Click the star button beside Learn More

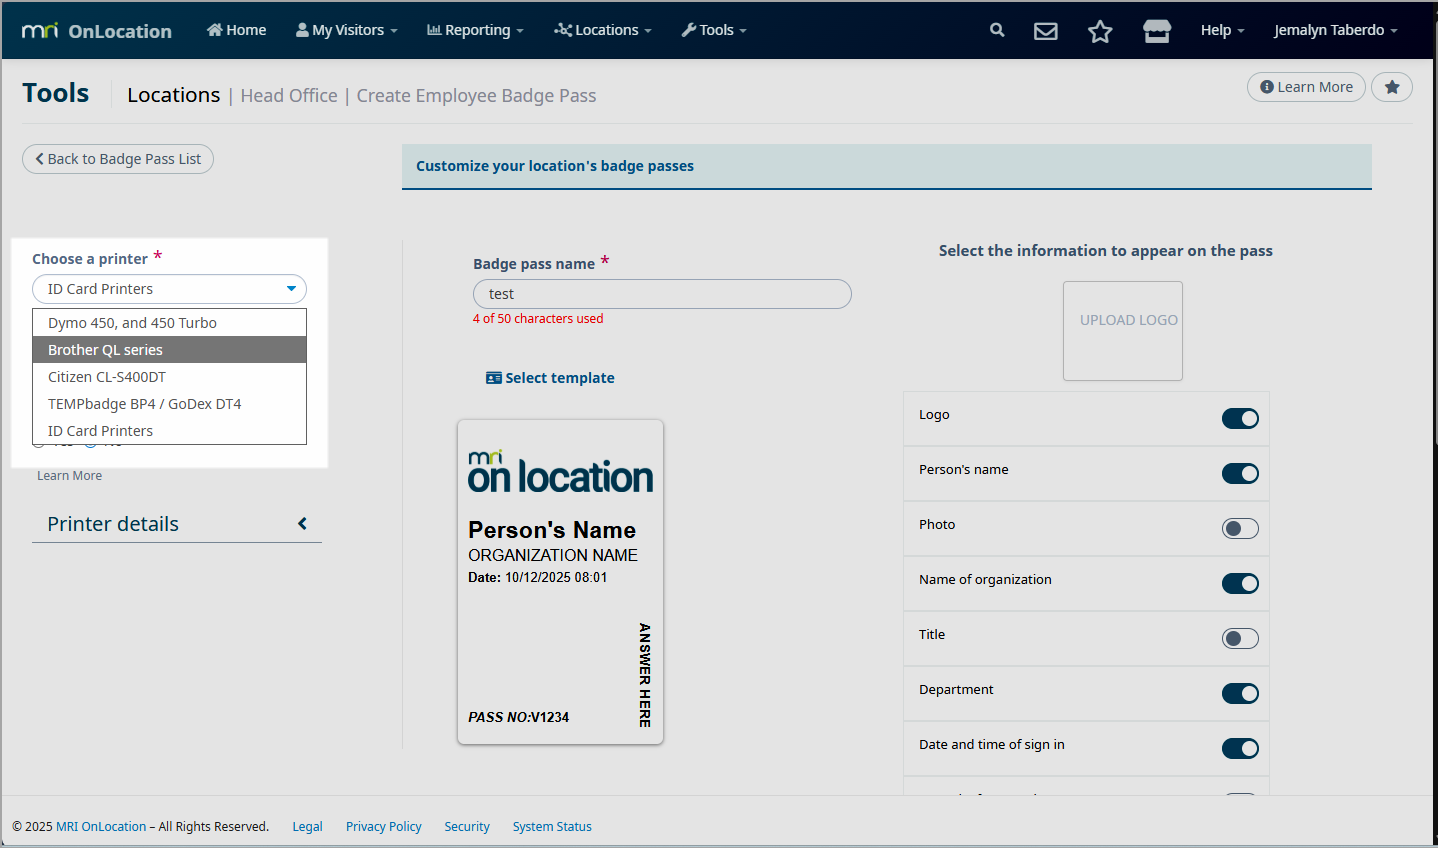(x=1391, y=87)
